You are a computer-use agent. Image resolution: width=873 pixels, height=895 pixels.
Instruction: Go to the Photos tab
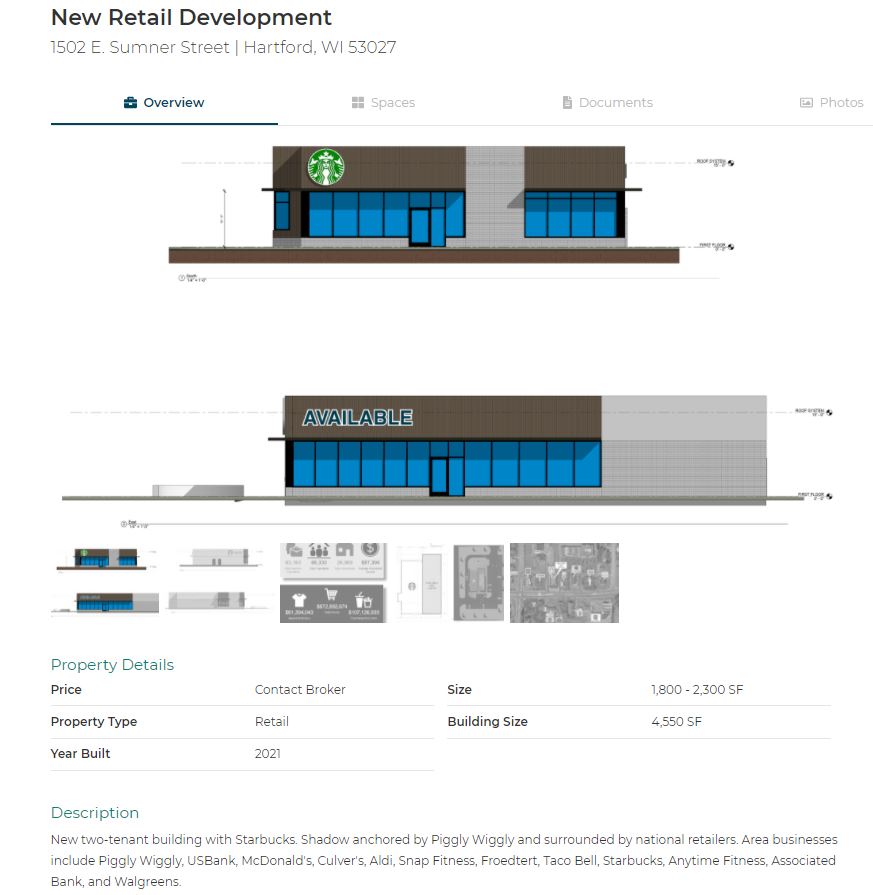831,103
